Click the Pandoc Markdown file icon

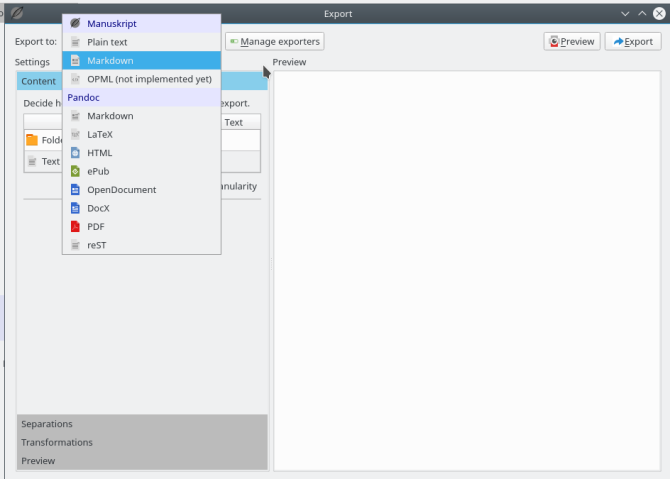(x=75, y=116)
